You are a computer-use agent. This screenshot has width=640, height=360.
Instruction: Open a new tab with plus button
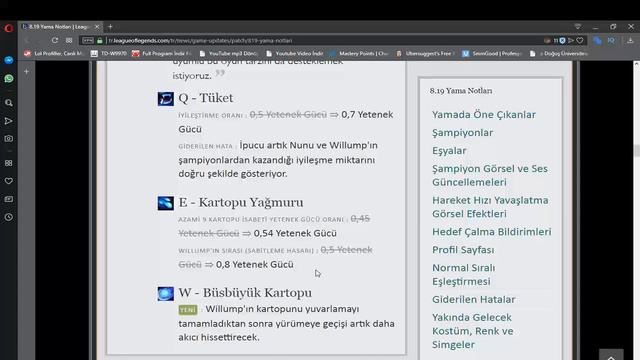click(x=110, y=27)
